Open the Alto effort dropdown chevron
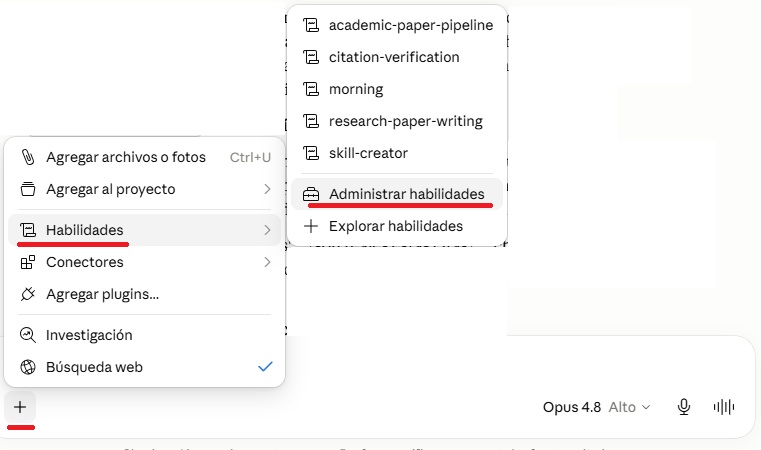Image resolution: width=761 pixels, height=450 pixels. coord(646,407)
